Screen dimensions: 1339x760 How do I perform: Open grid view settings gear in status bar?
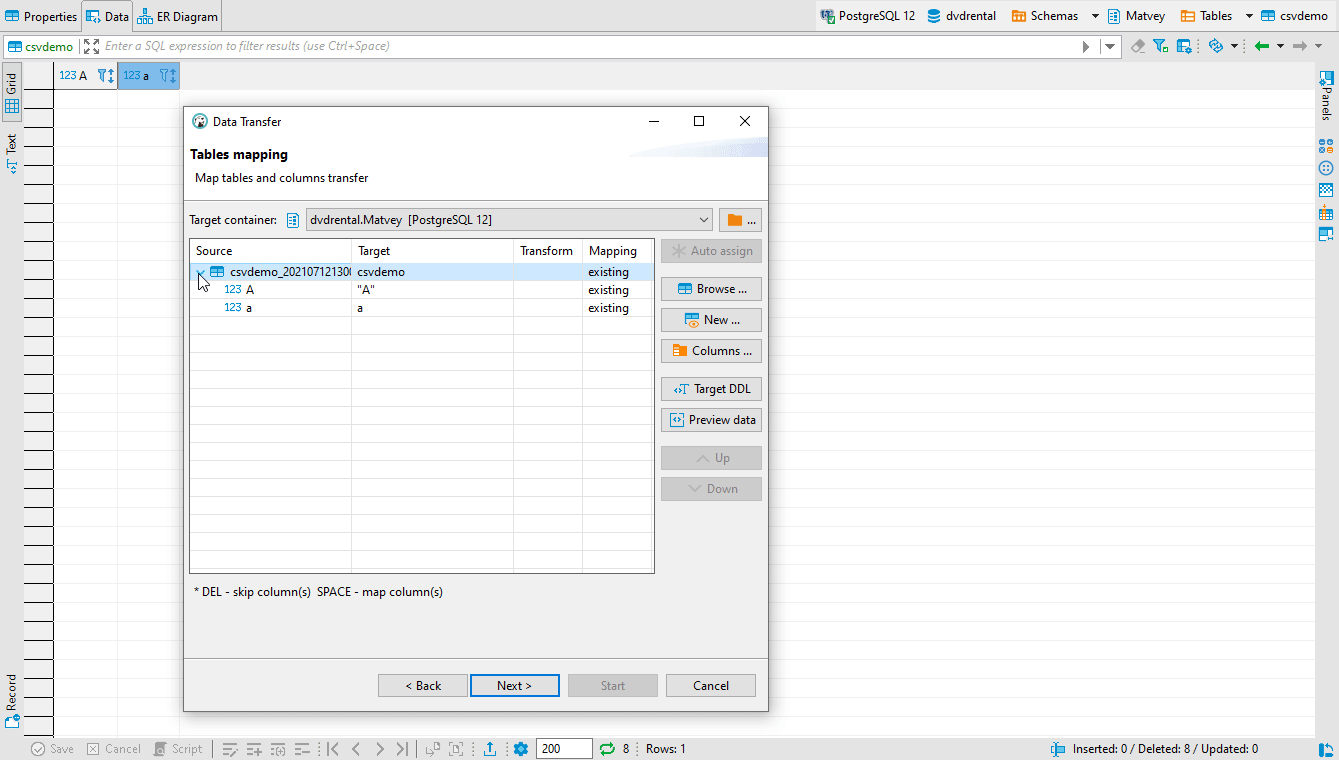coord(520,748)
